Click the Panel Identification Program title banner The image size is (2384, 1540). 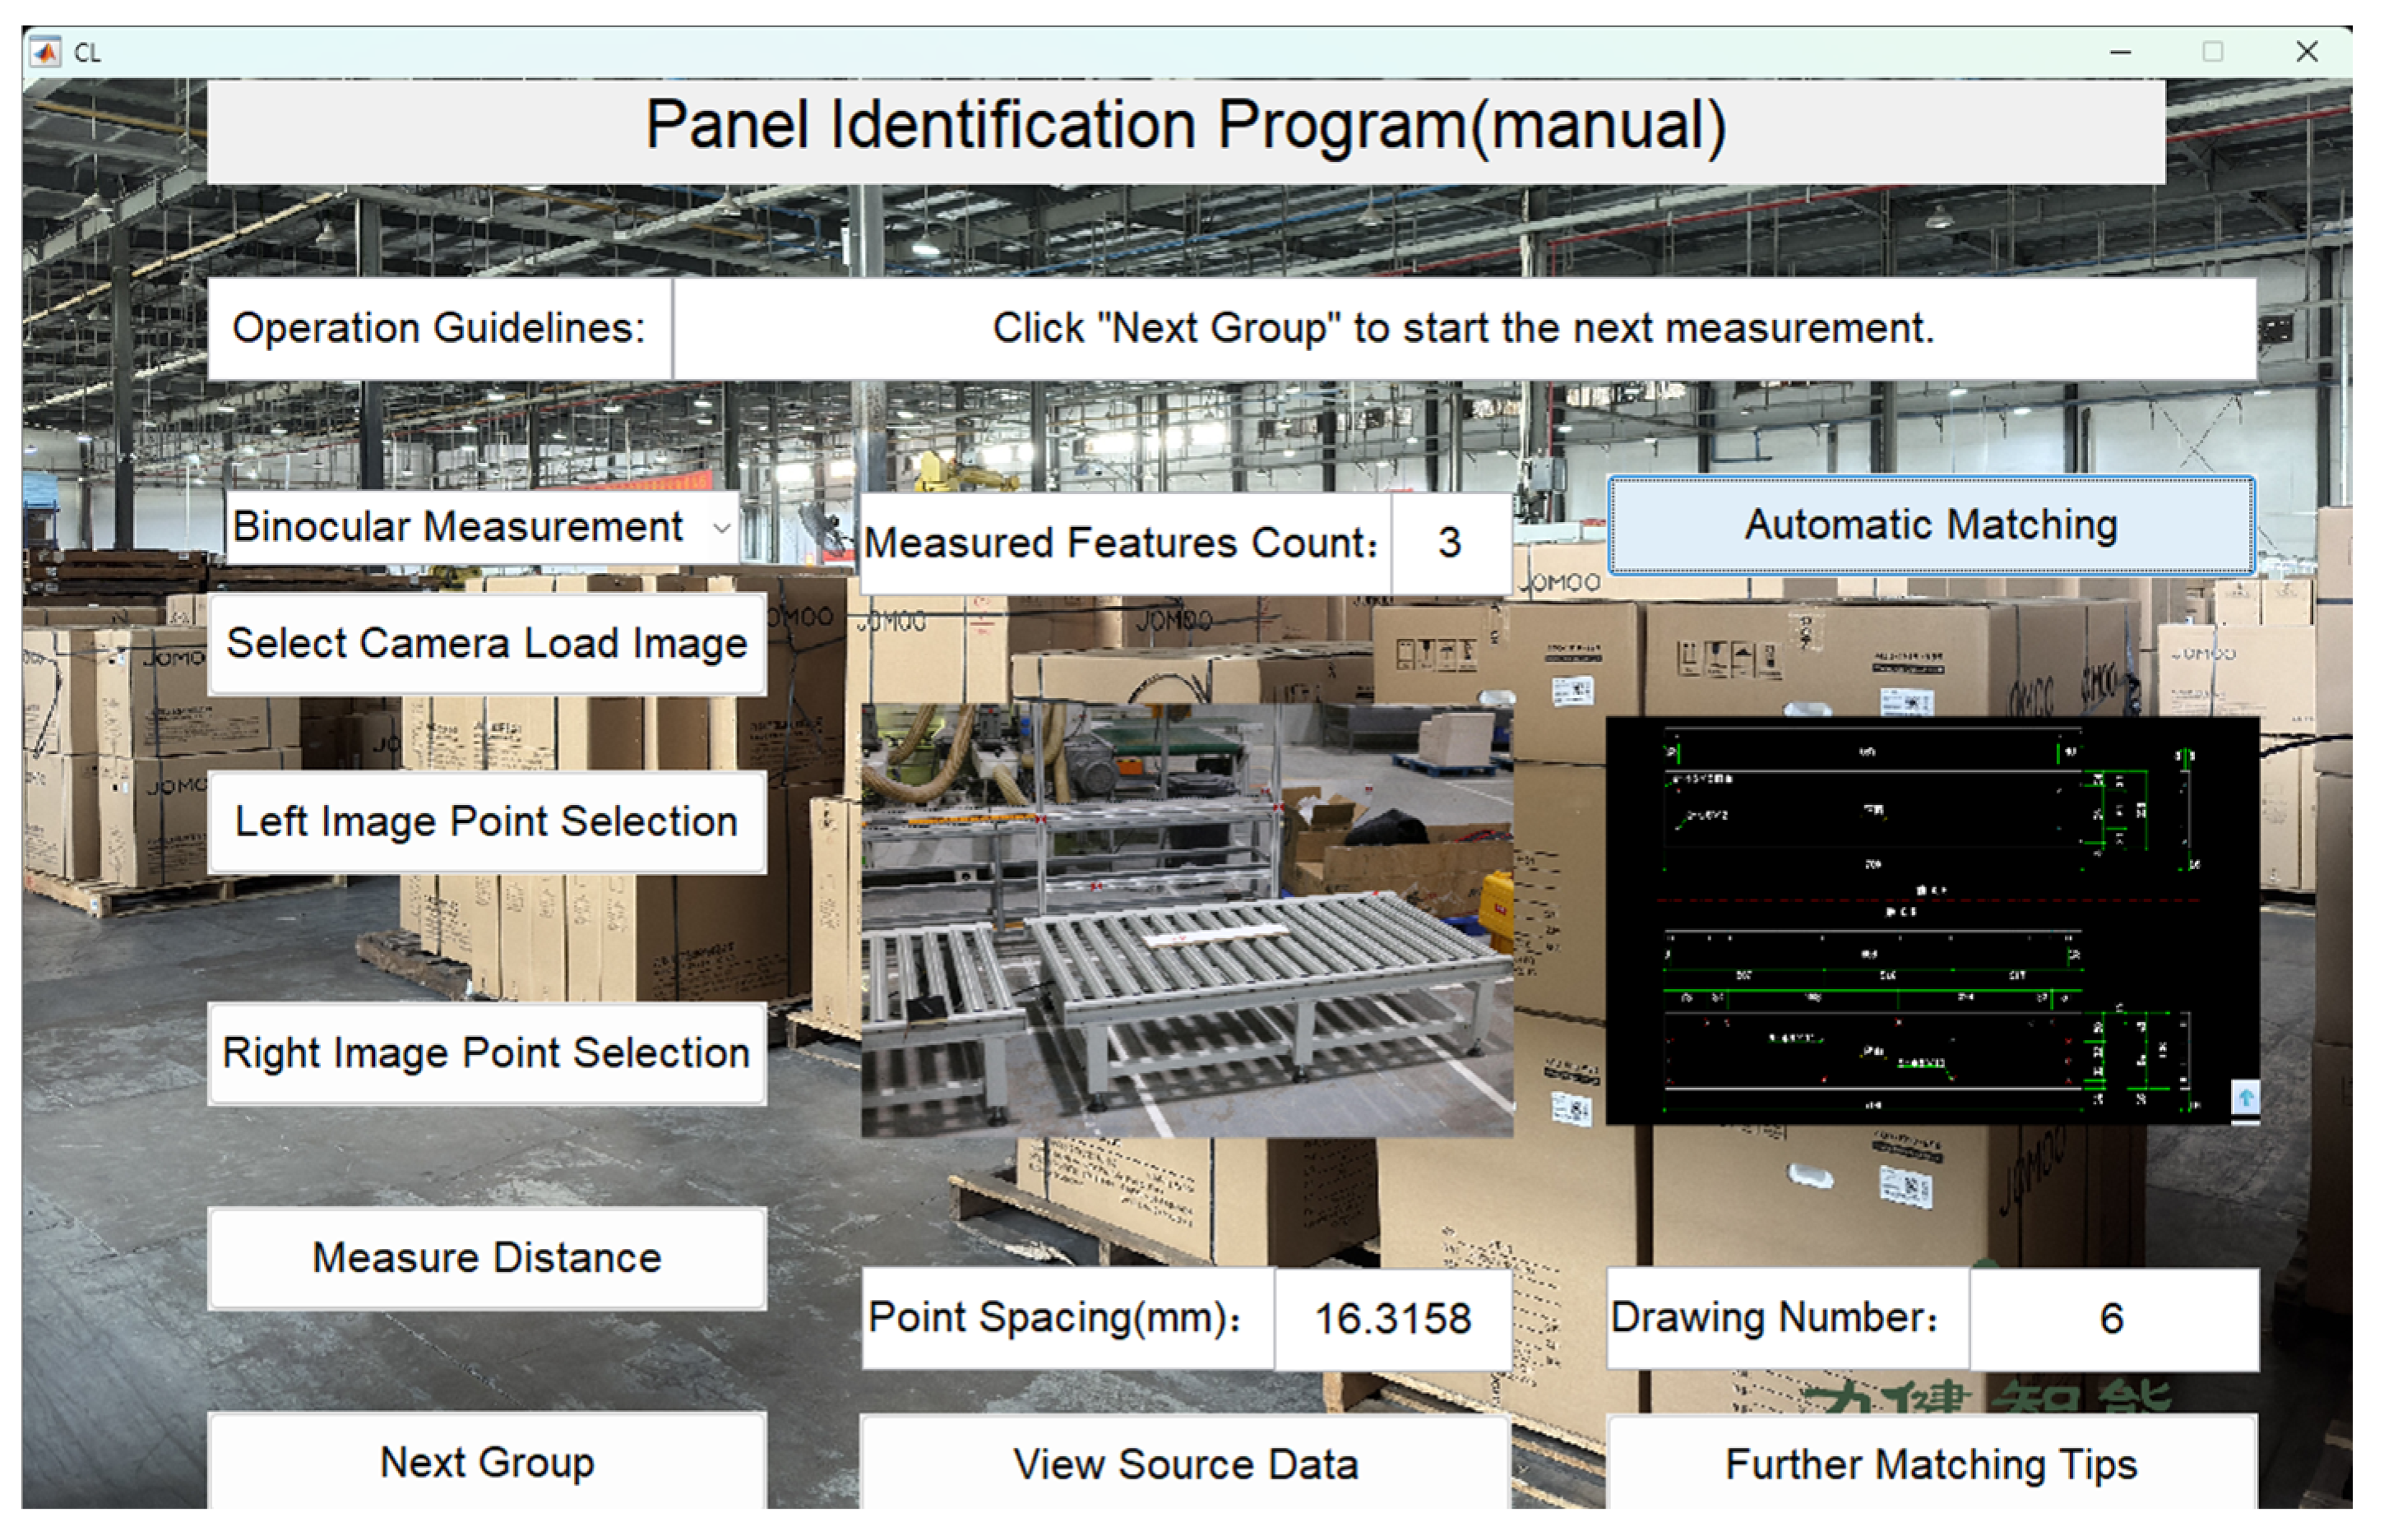pos(1185,128)
